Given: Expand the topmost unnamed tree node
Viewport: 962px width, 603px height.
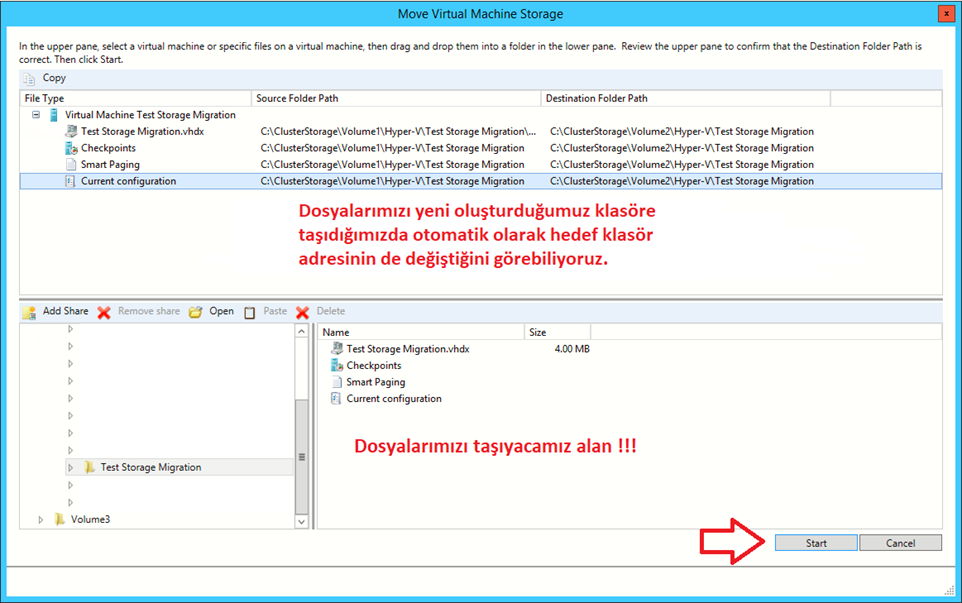Looking at the screenshot, I should pos(71,329).
